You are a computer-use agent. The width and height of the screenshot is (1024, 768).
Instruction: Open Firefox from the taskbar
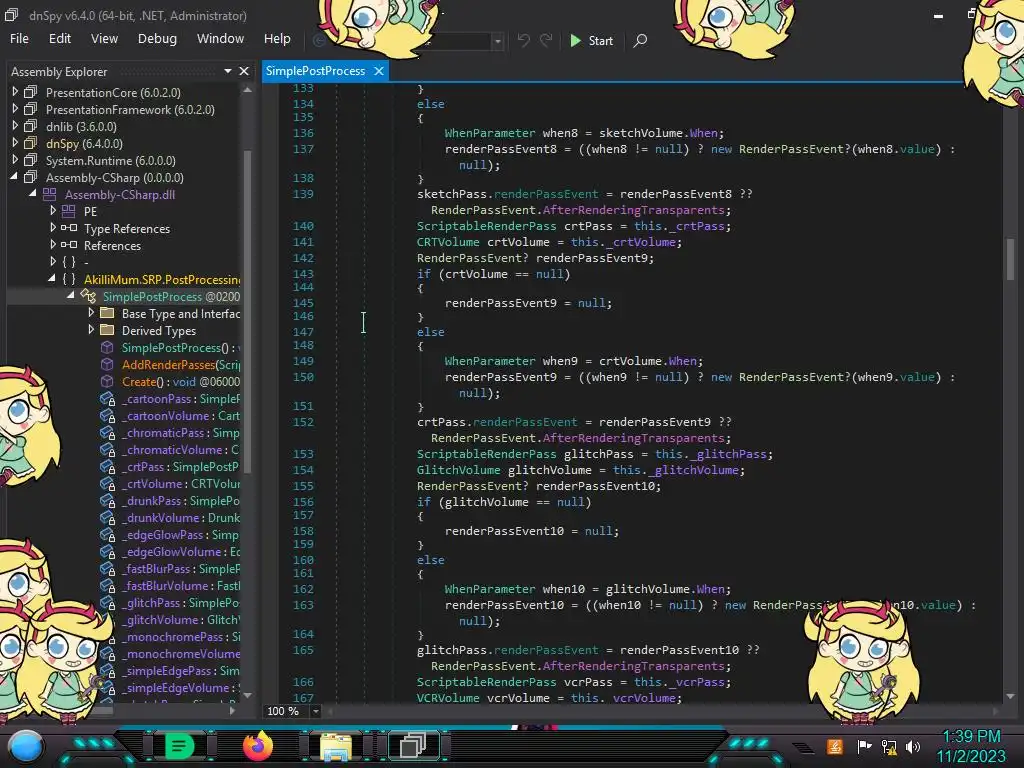(x=257, y=746)
